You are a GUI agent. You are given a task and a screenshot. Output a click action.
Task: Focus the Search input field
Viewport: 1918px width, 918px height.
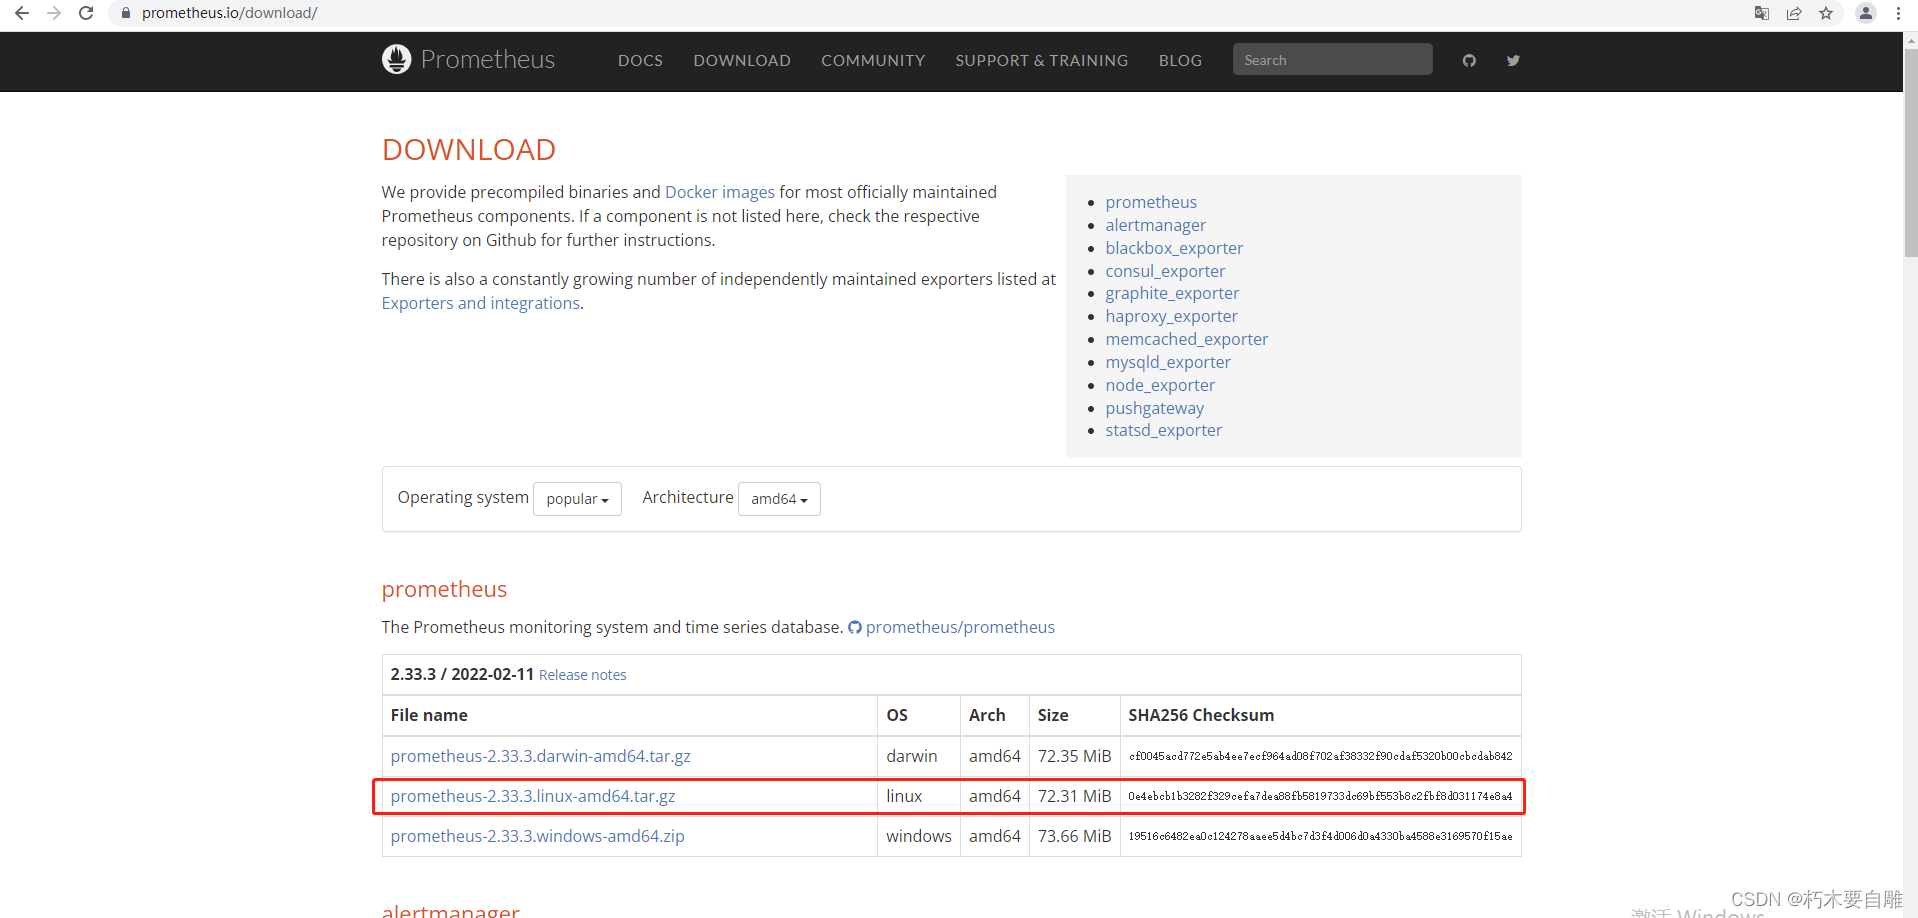1332,60
